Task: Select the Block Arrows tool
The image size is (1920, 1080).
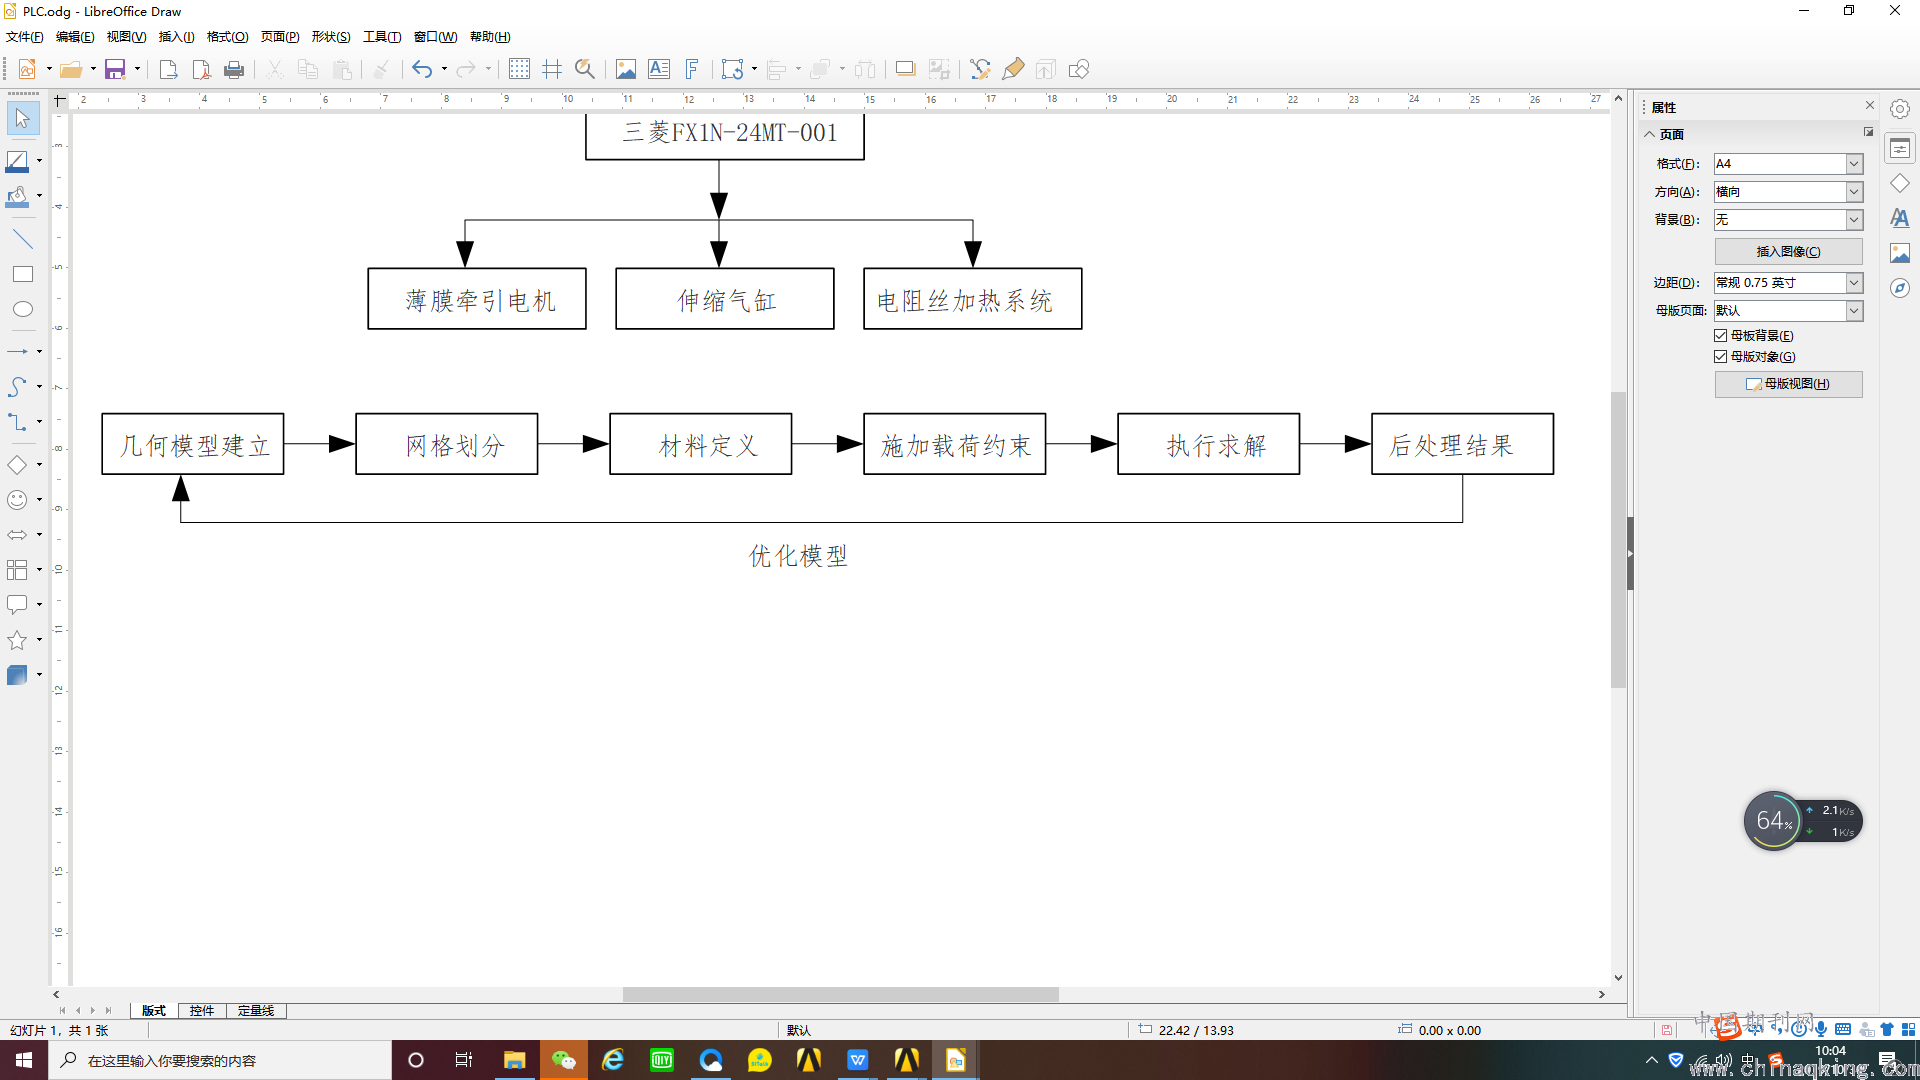Action: point(18,534)
